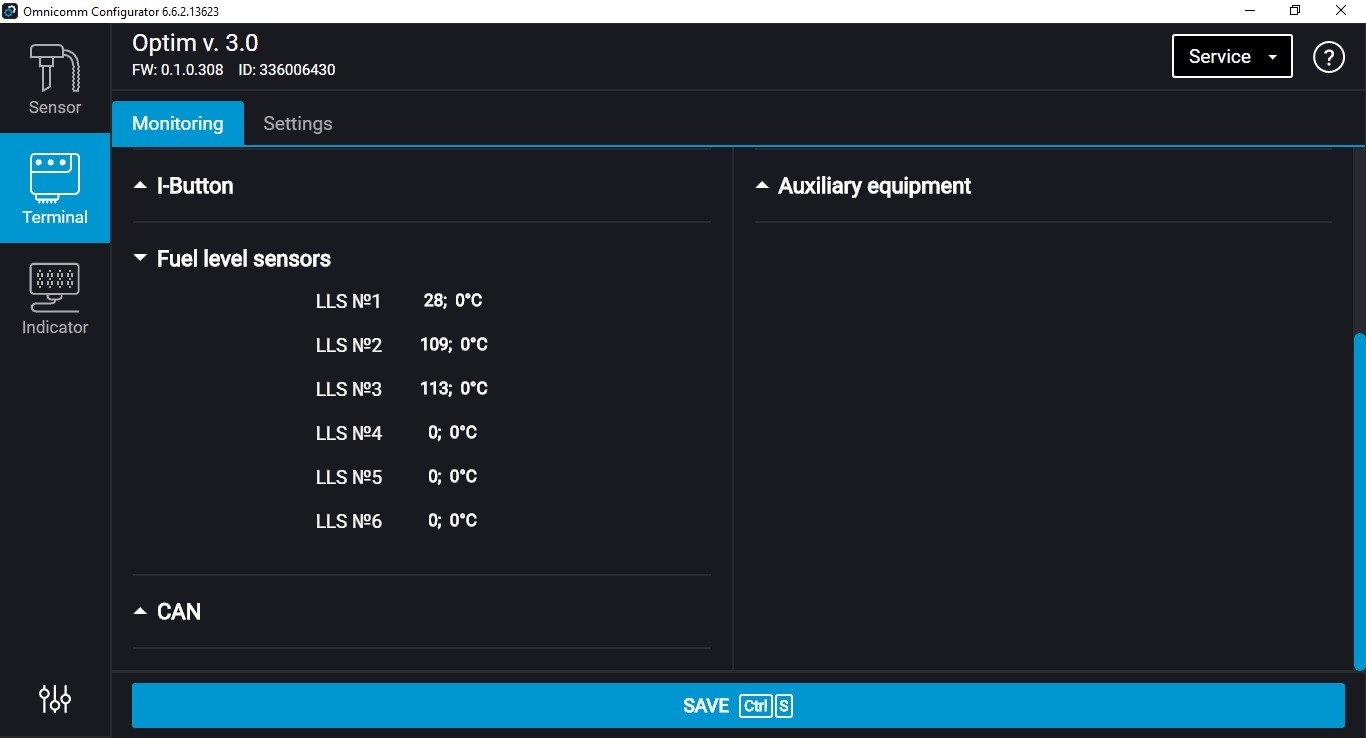The width and height of the screenshot is (1366, 738).
Task: Click the SAVE button
Action: (737, 706)
